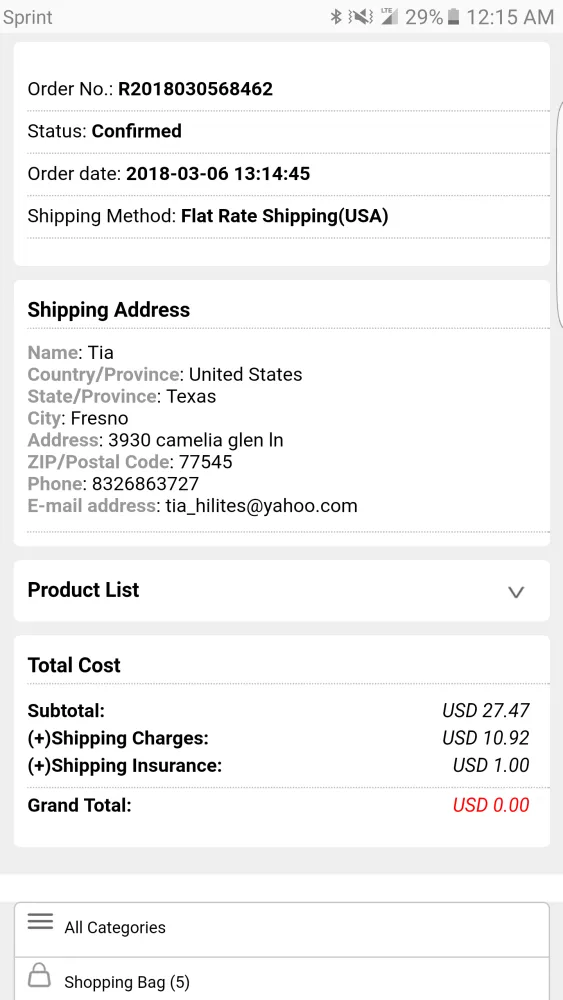
Task: Open Shopping Bag (5) menu item
Action: (x=281, y=980)
